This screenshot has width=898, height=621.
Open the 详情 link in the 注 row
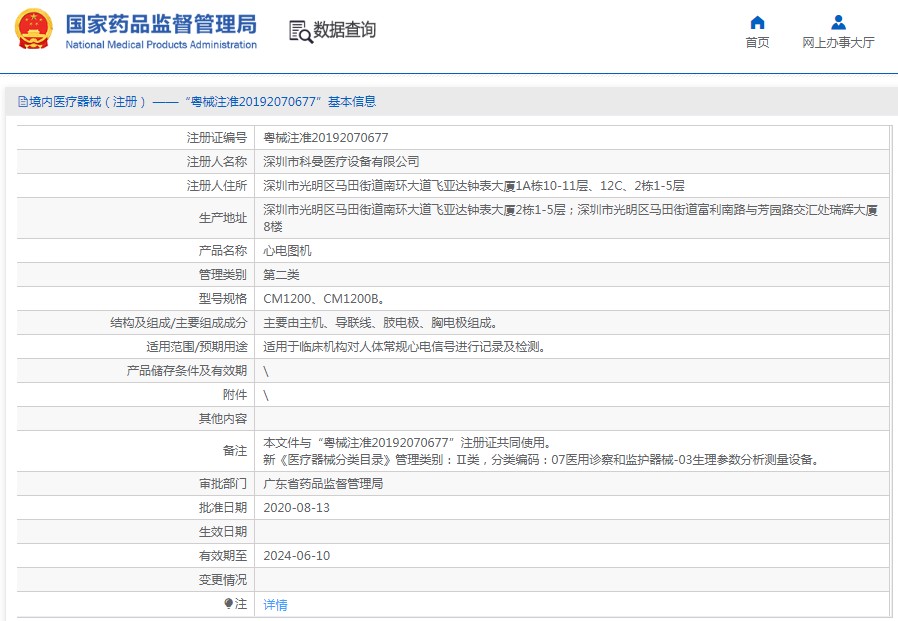[x=275, y=605]
